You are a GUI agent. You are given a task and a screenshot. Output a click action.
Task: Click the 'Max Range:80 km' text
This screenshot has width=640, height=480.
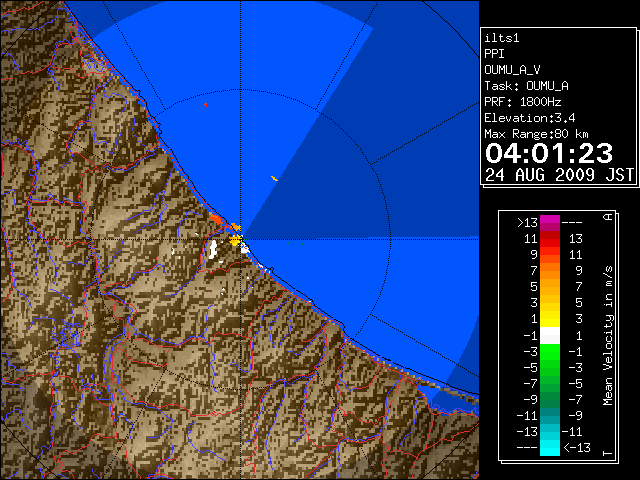[x=536, y=134]
